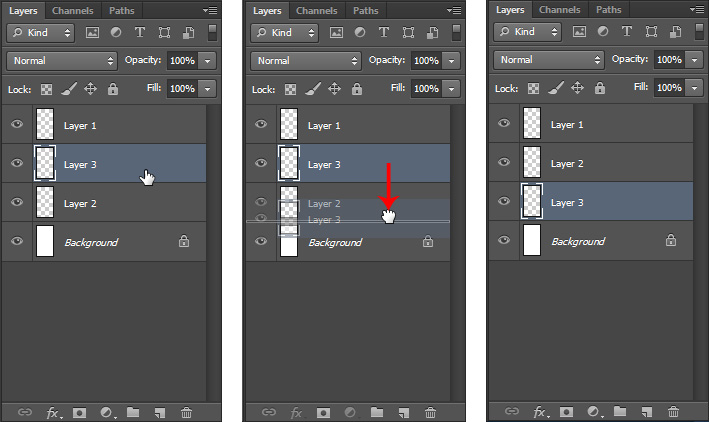
Task: Open the Normal blend mode dropdown in the left panel
Action: pyautogui.click(x=62, y=60)
